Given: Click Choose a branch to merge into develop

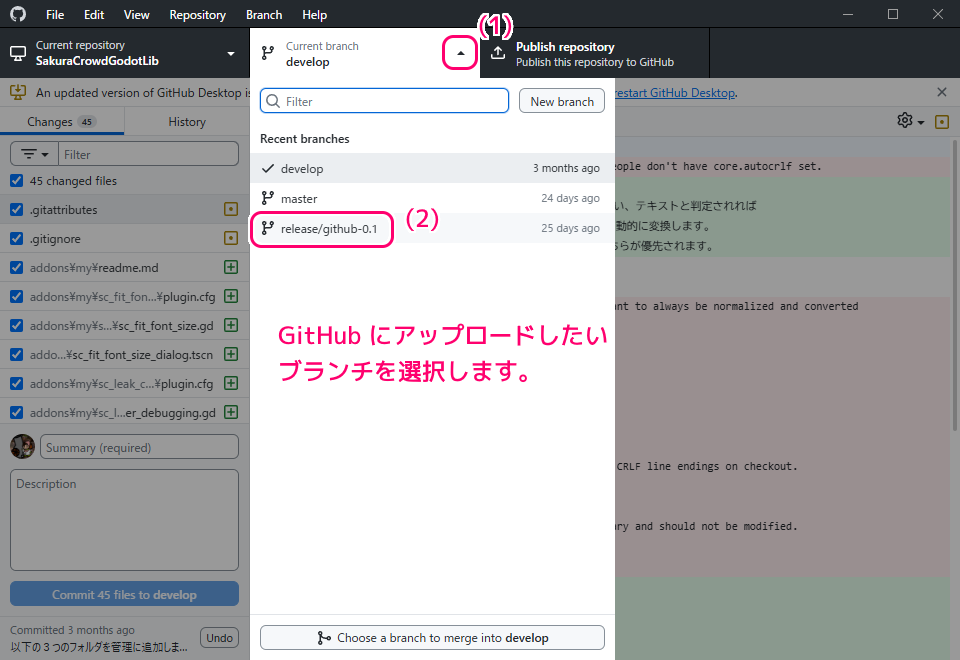Looking at the screenshot, I should point(432,638).
